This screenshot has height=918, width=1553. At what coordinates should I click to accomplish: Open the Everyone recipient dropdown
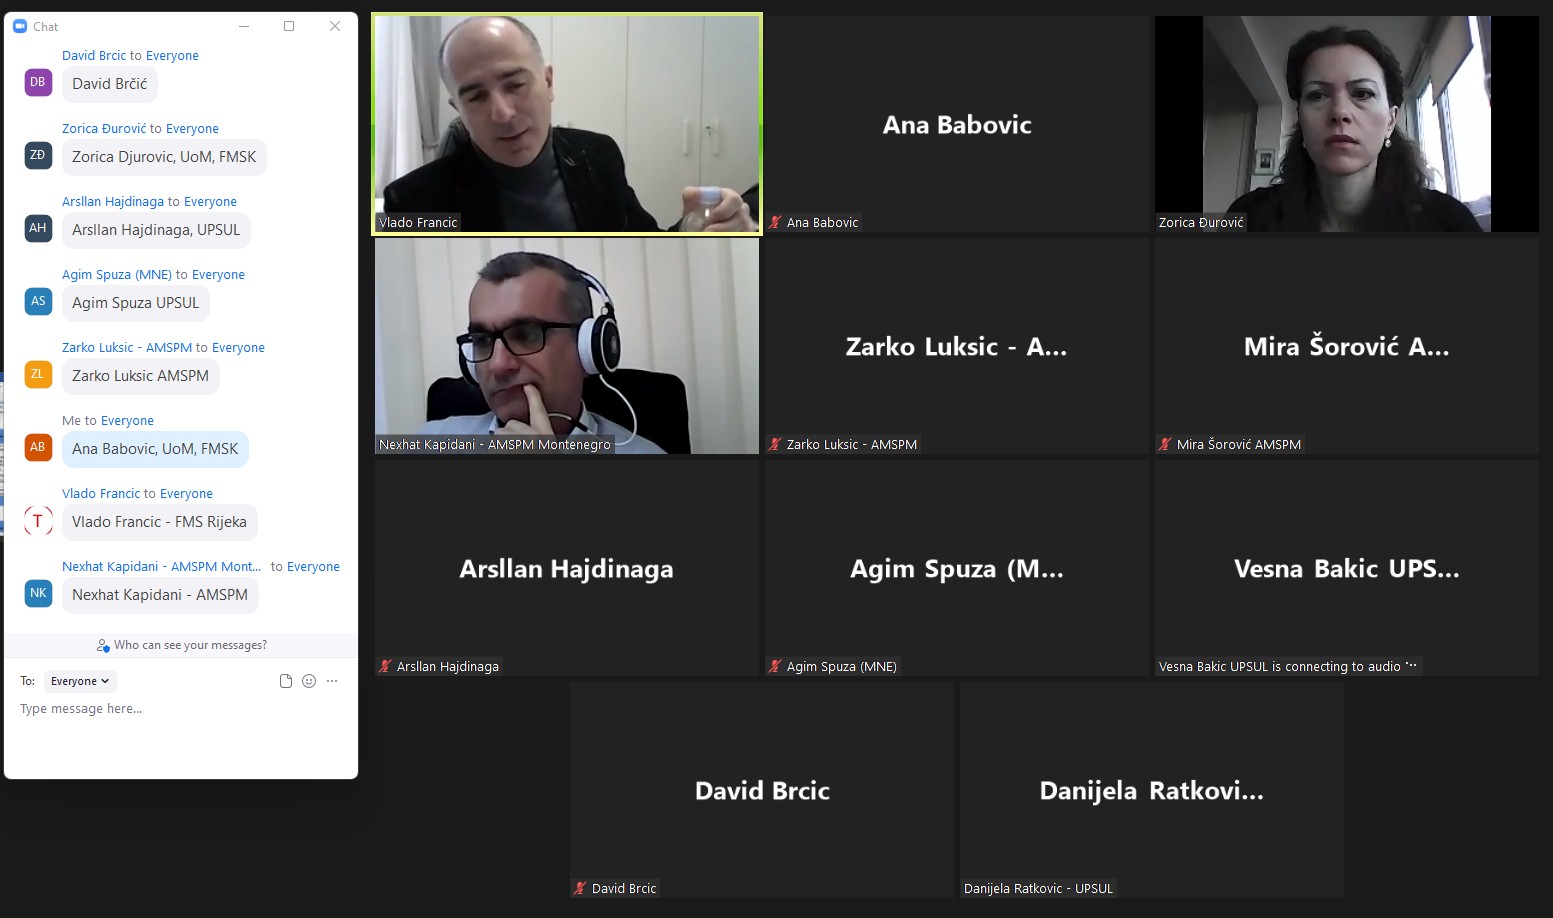(x=80, y=681)
